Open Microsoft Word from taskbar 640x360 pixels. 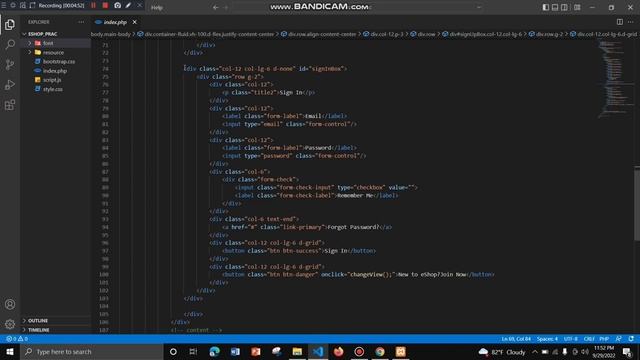(x=235, y=351)
